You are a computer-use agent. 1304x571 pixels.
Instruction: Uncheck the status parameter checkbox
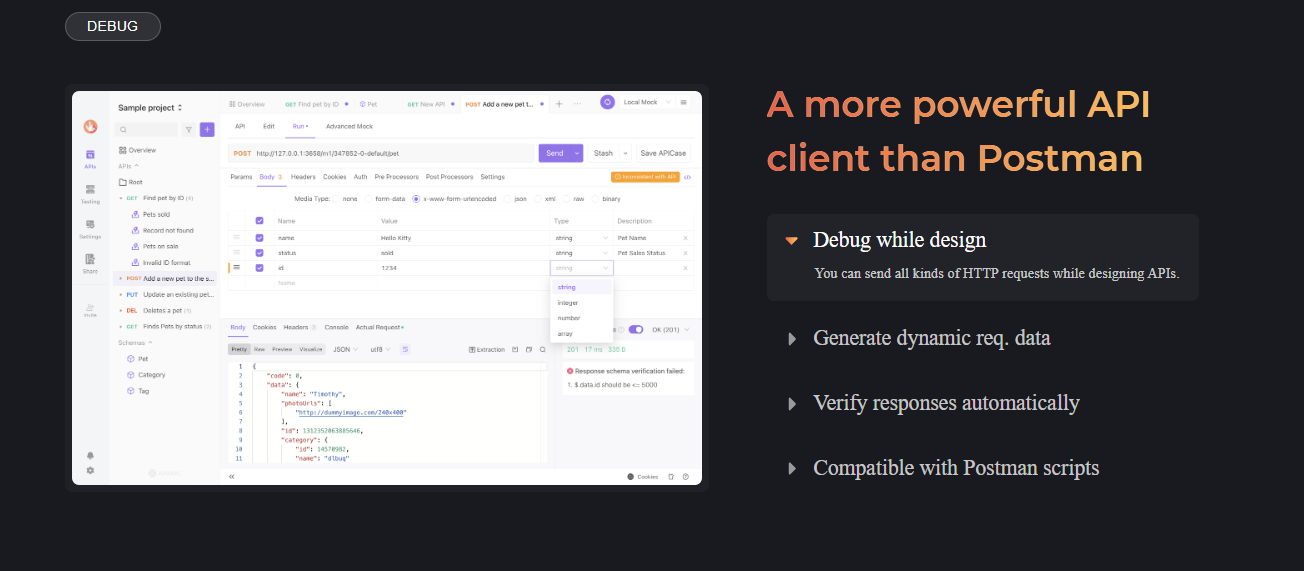260,253
